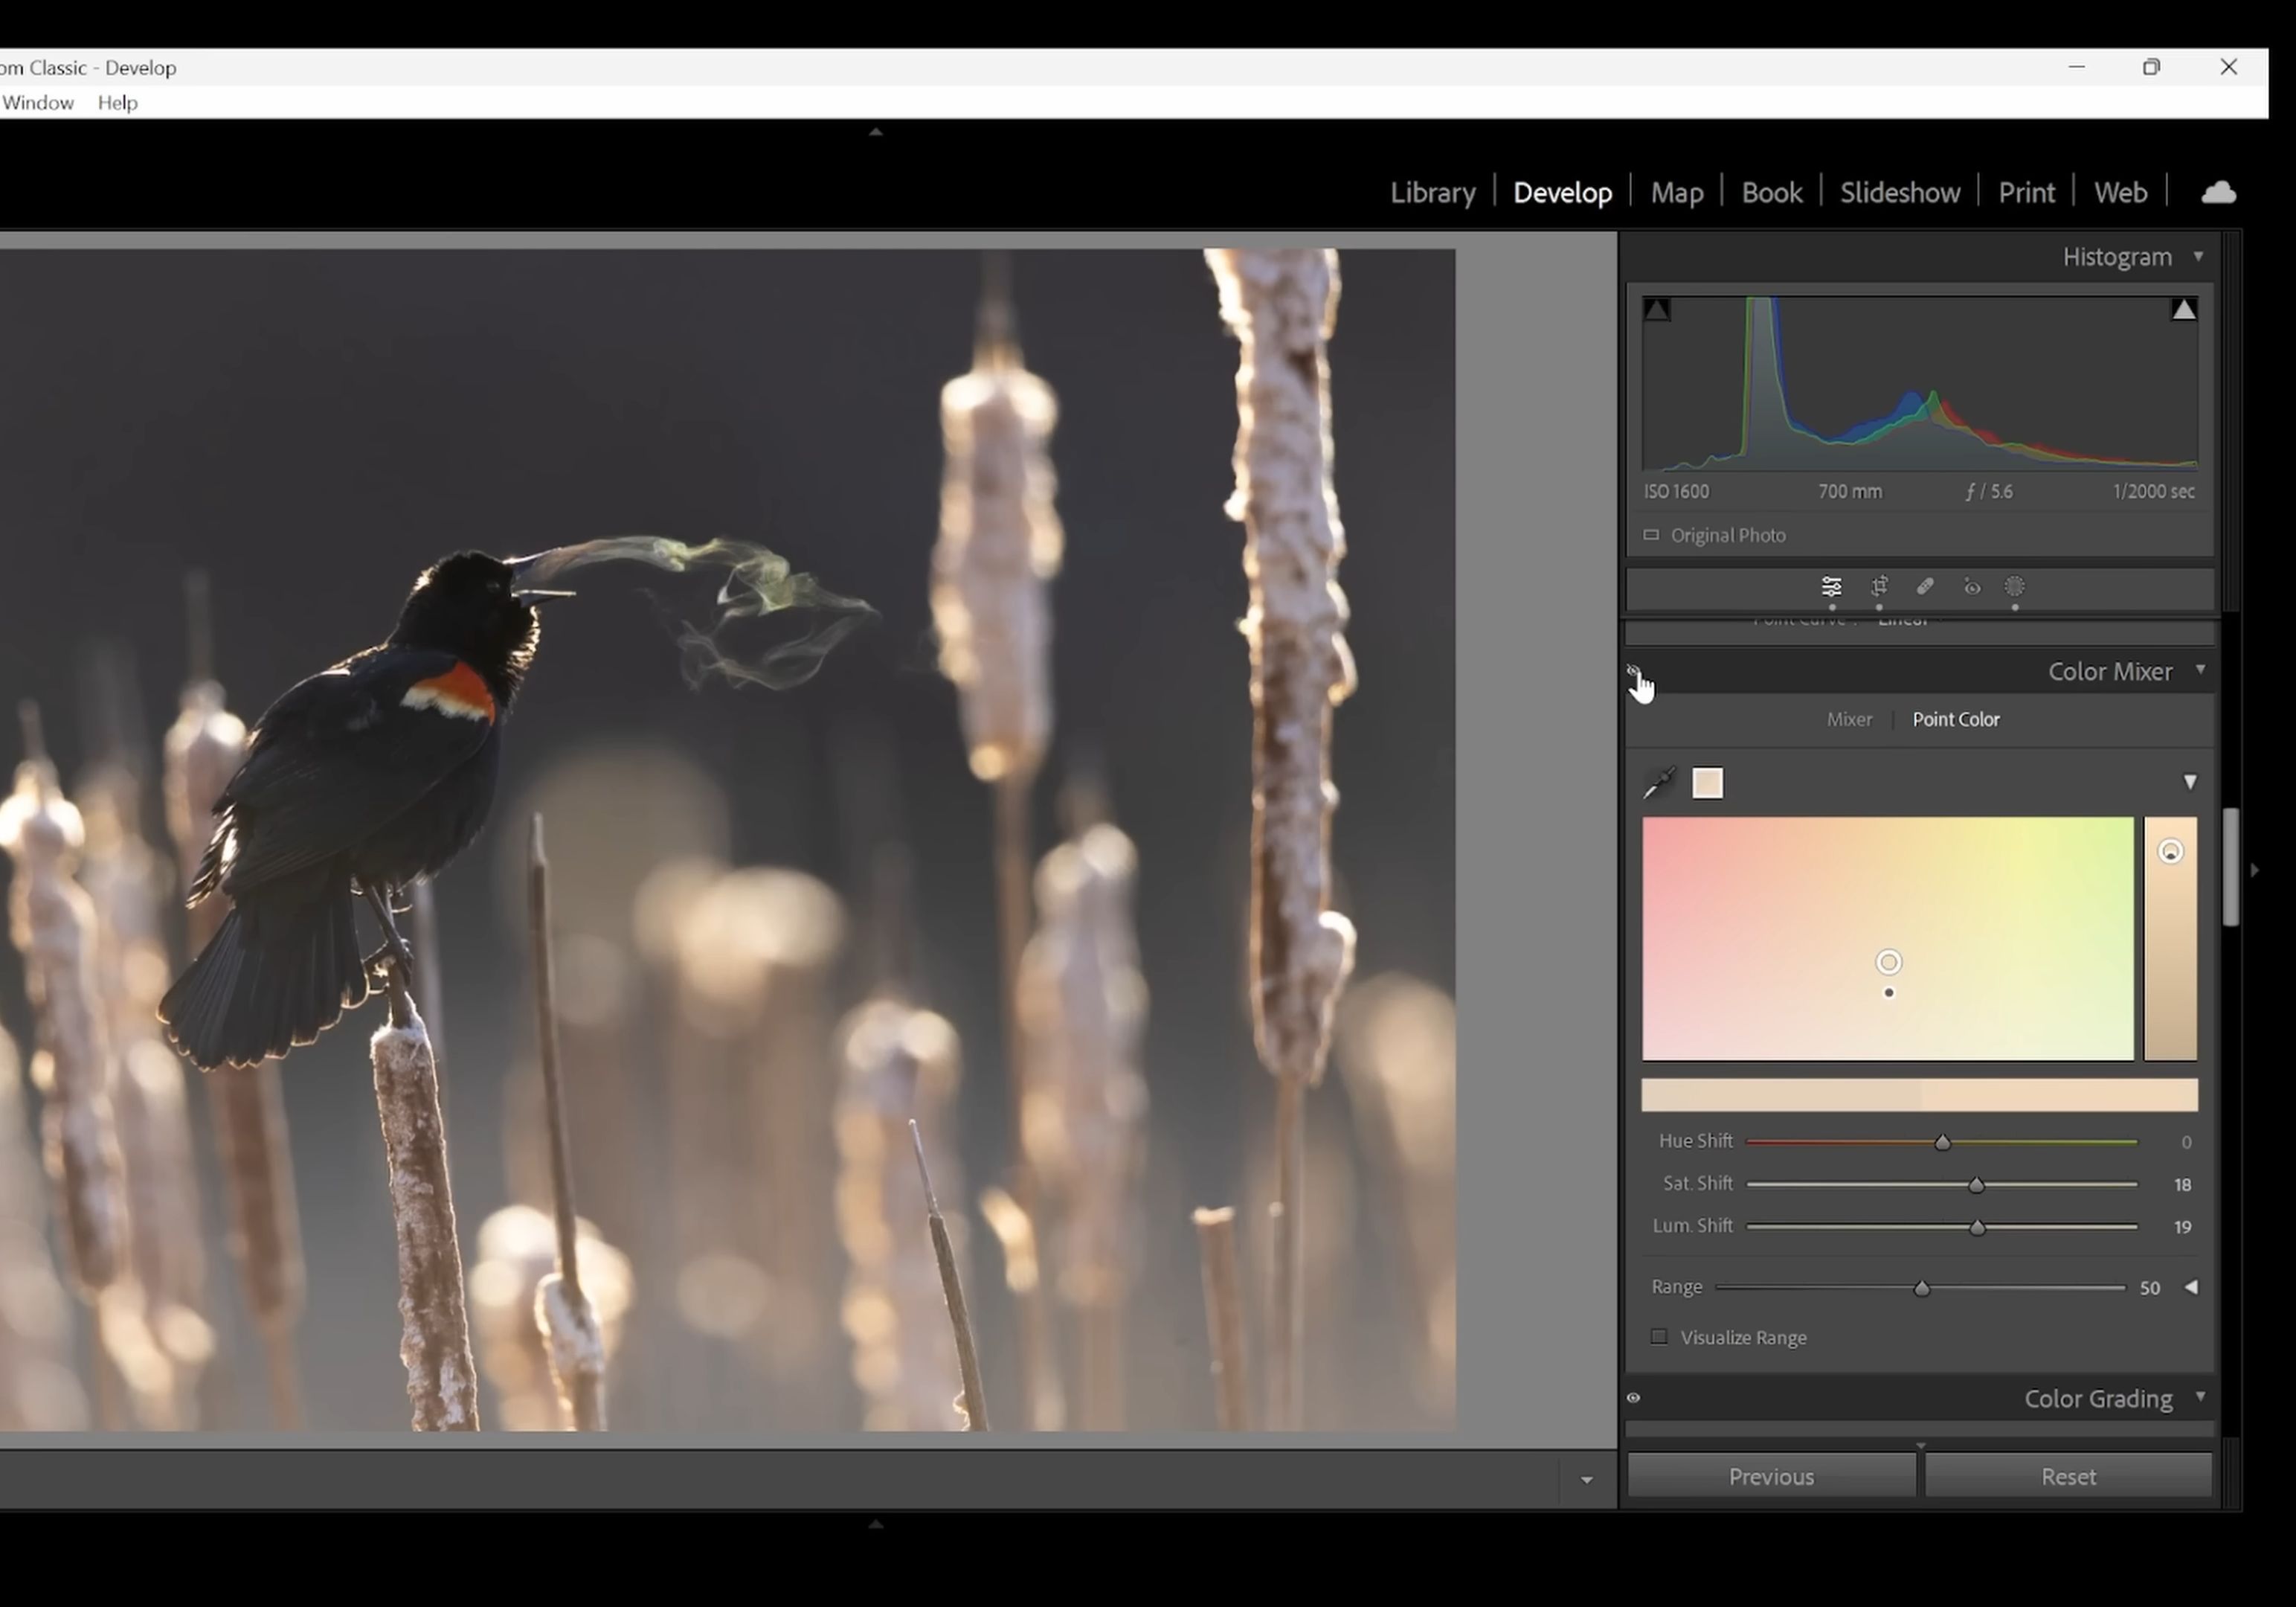Image resolution: width=2296 pixels, height=1607 pixels.
Task: Toggle the Color Grading panel eye switch
Action: (1634, 1398)
